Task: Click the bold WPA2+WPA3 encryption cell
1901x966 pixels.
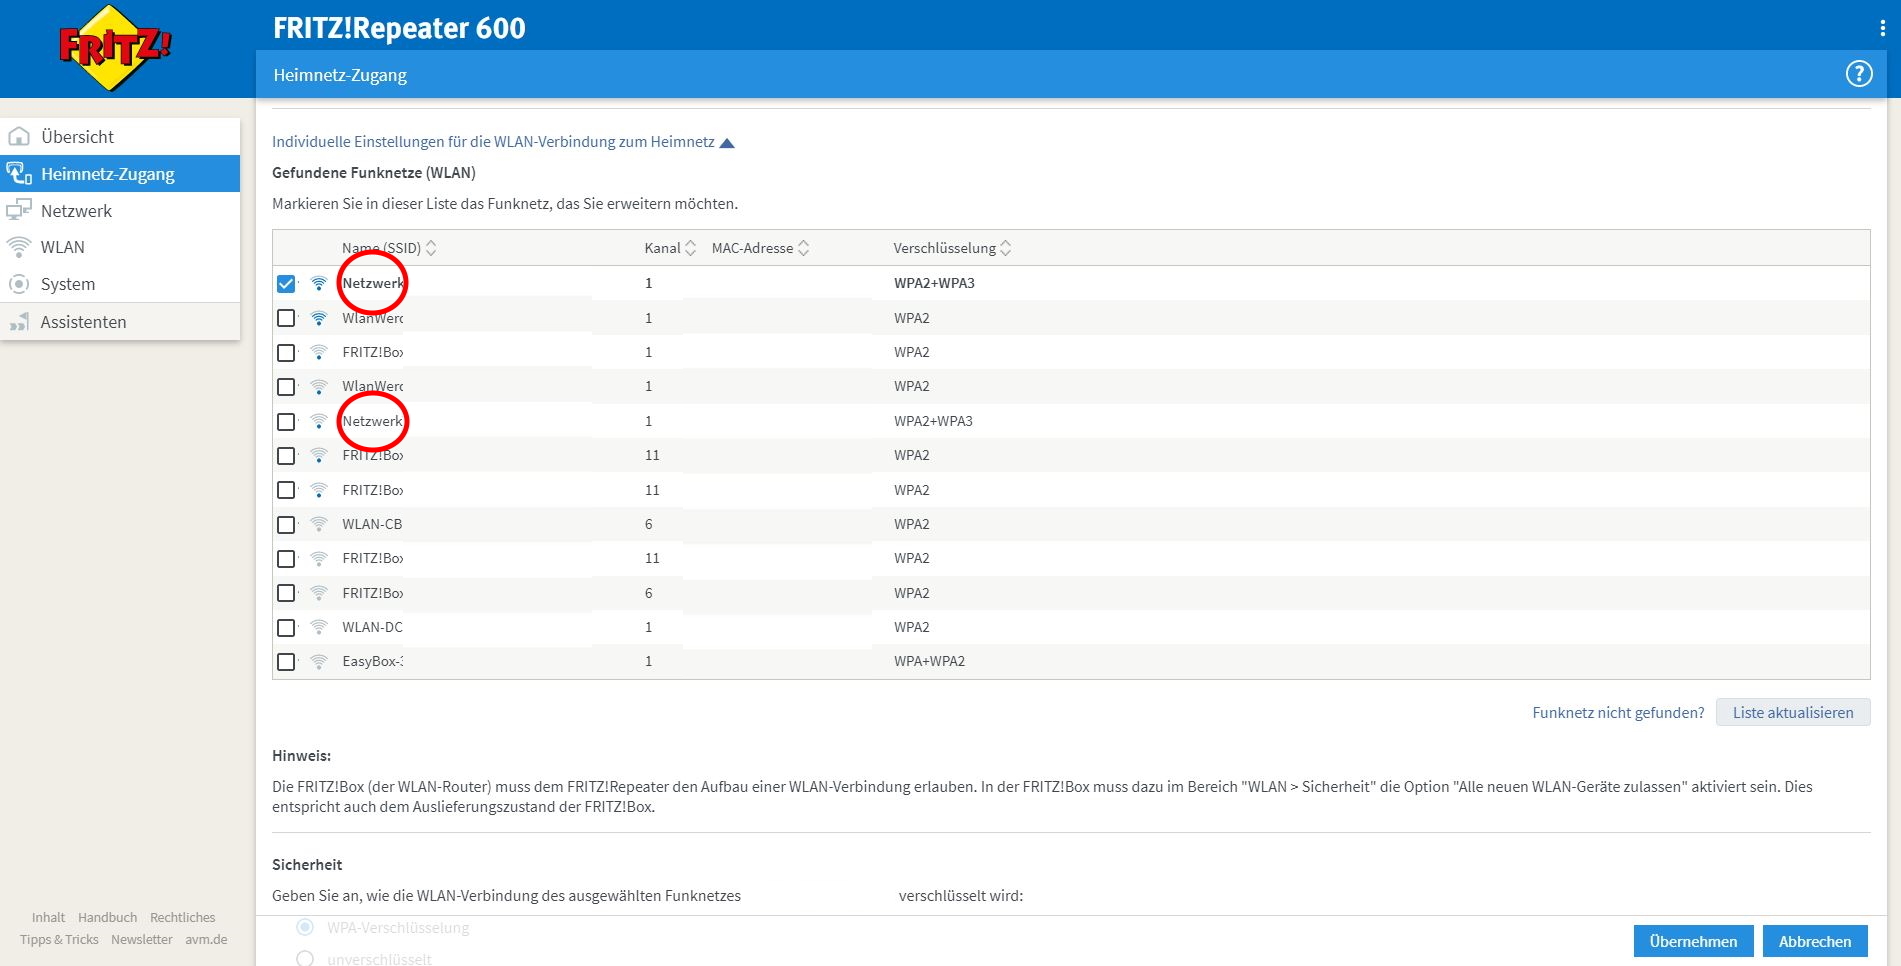Action: 934,284
